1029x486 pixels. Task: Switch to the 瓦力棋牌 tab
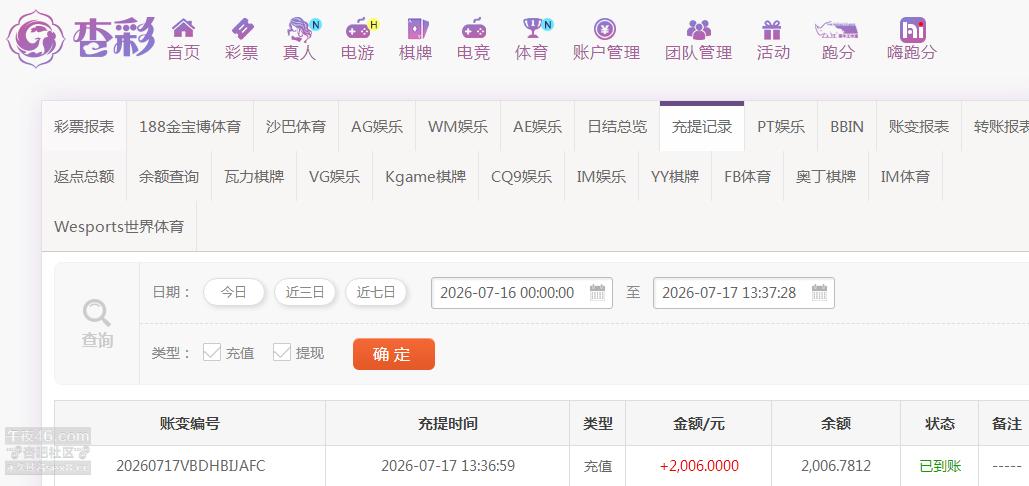coord(254,176)
